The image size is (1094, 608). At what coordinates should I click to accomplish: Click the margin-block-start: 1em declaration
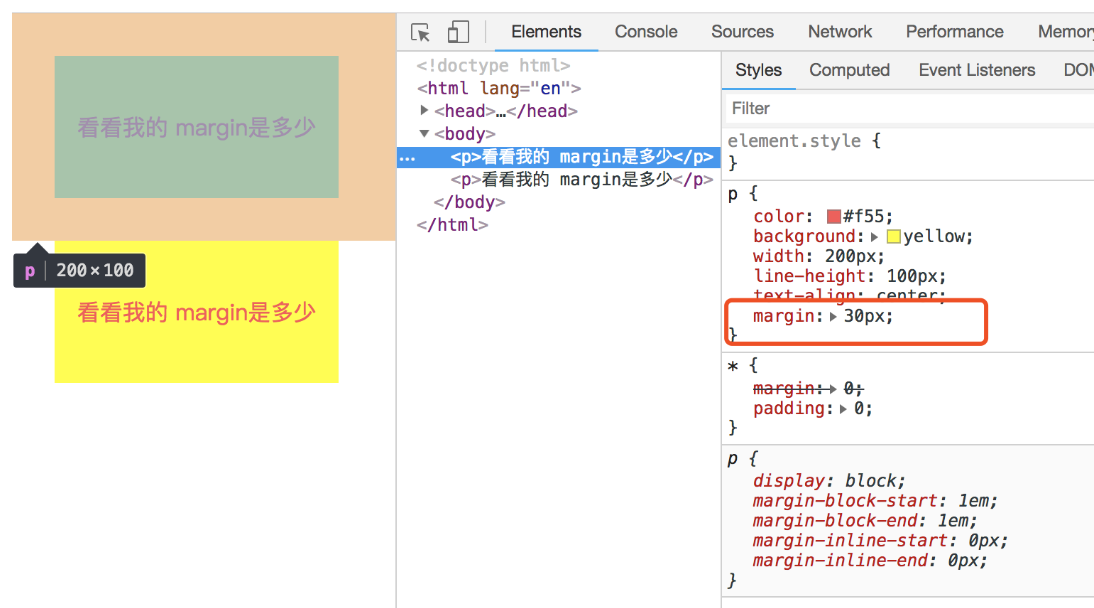[875, 501]
